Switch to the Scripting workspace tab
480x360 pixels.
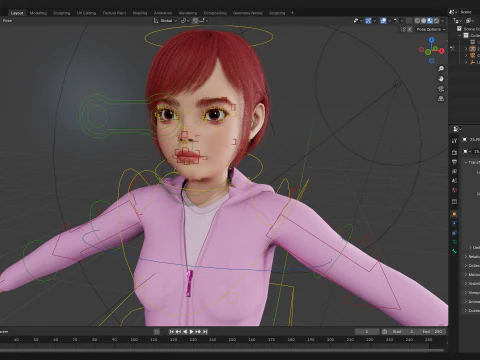277,13
